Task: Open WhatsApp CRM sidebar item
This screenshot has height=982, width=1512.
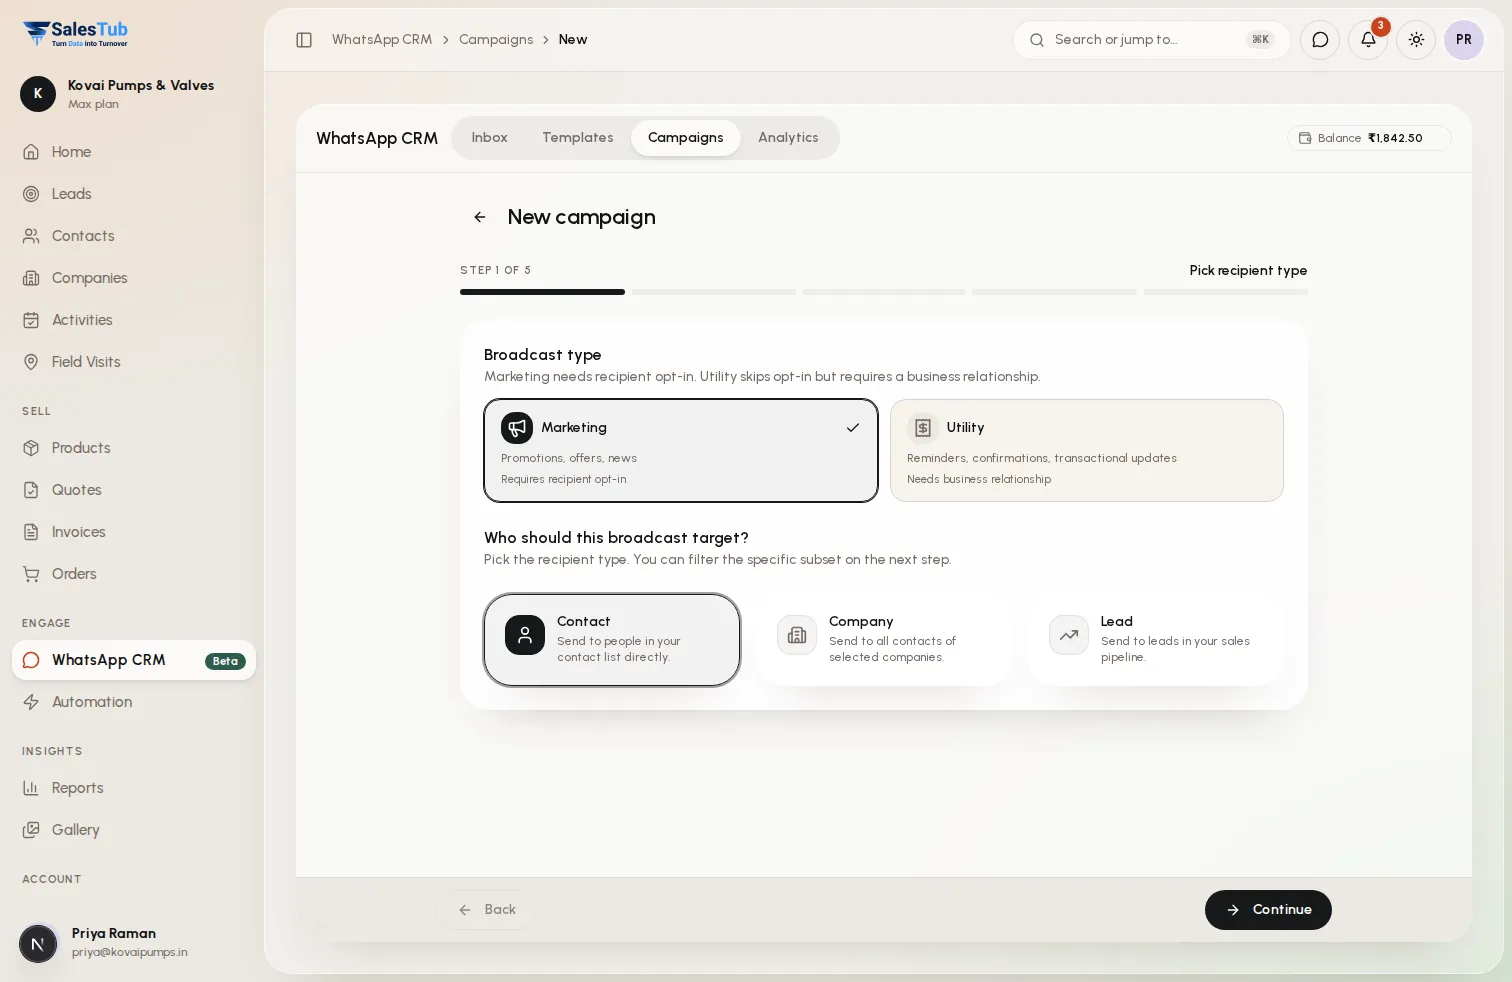Action: [x=134, y=660]
